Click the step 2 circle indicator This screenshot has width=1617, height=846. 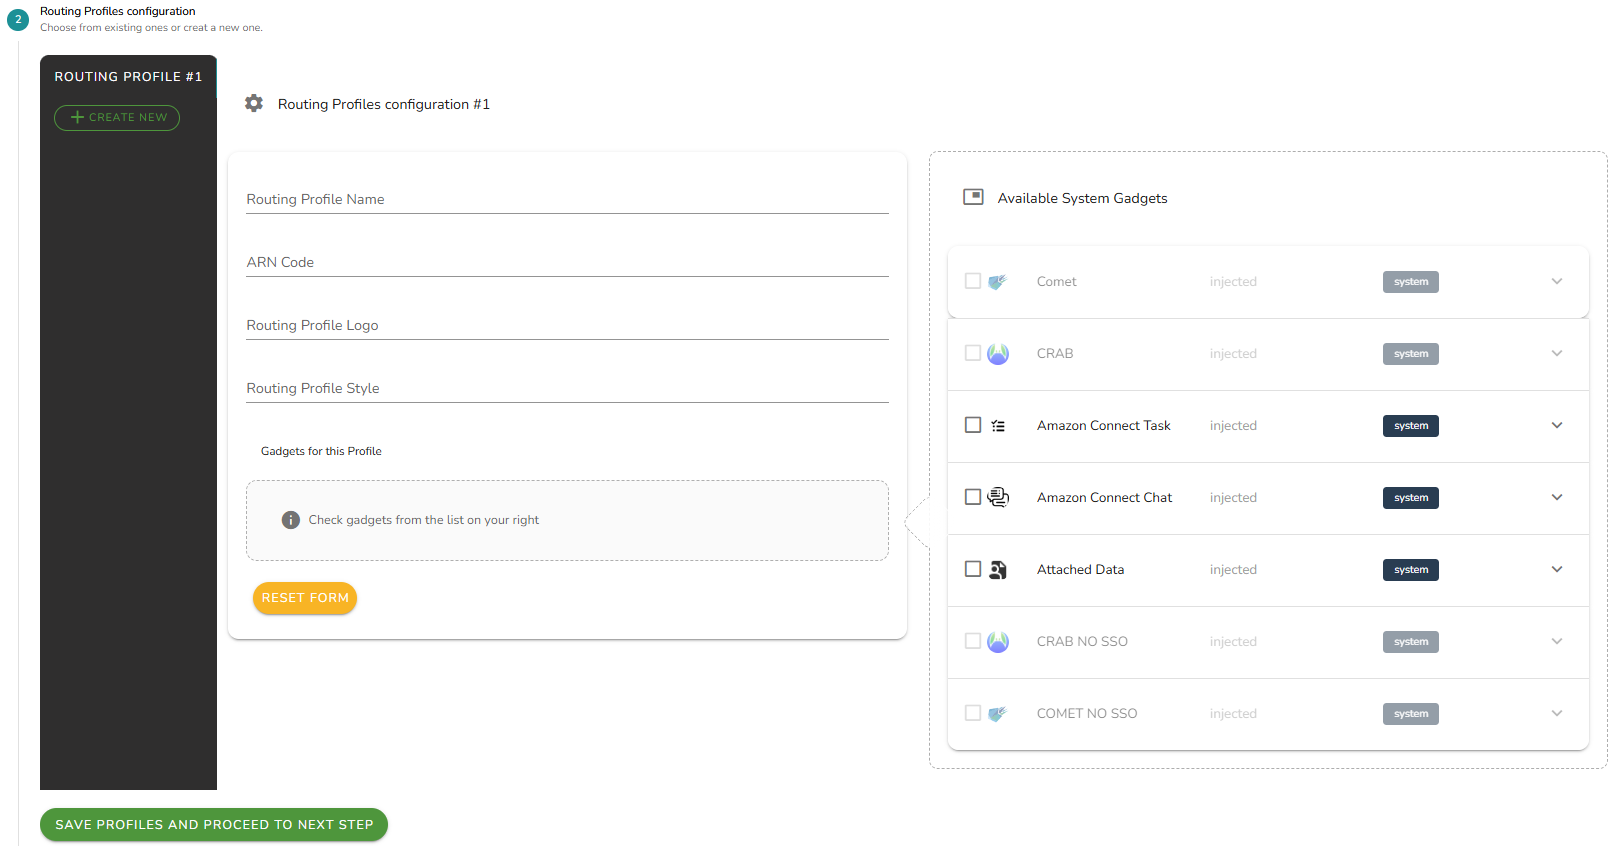click(x=18, y=19)
